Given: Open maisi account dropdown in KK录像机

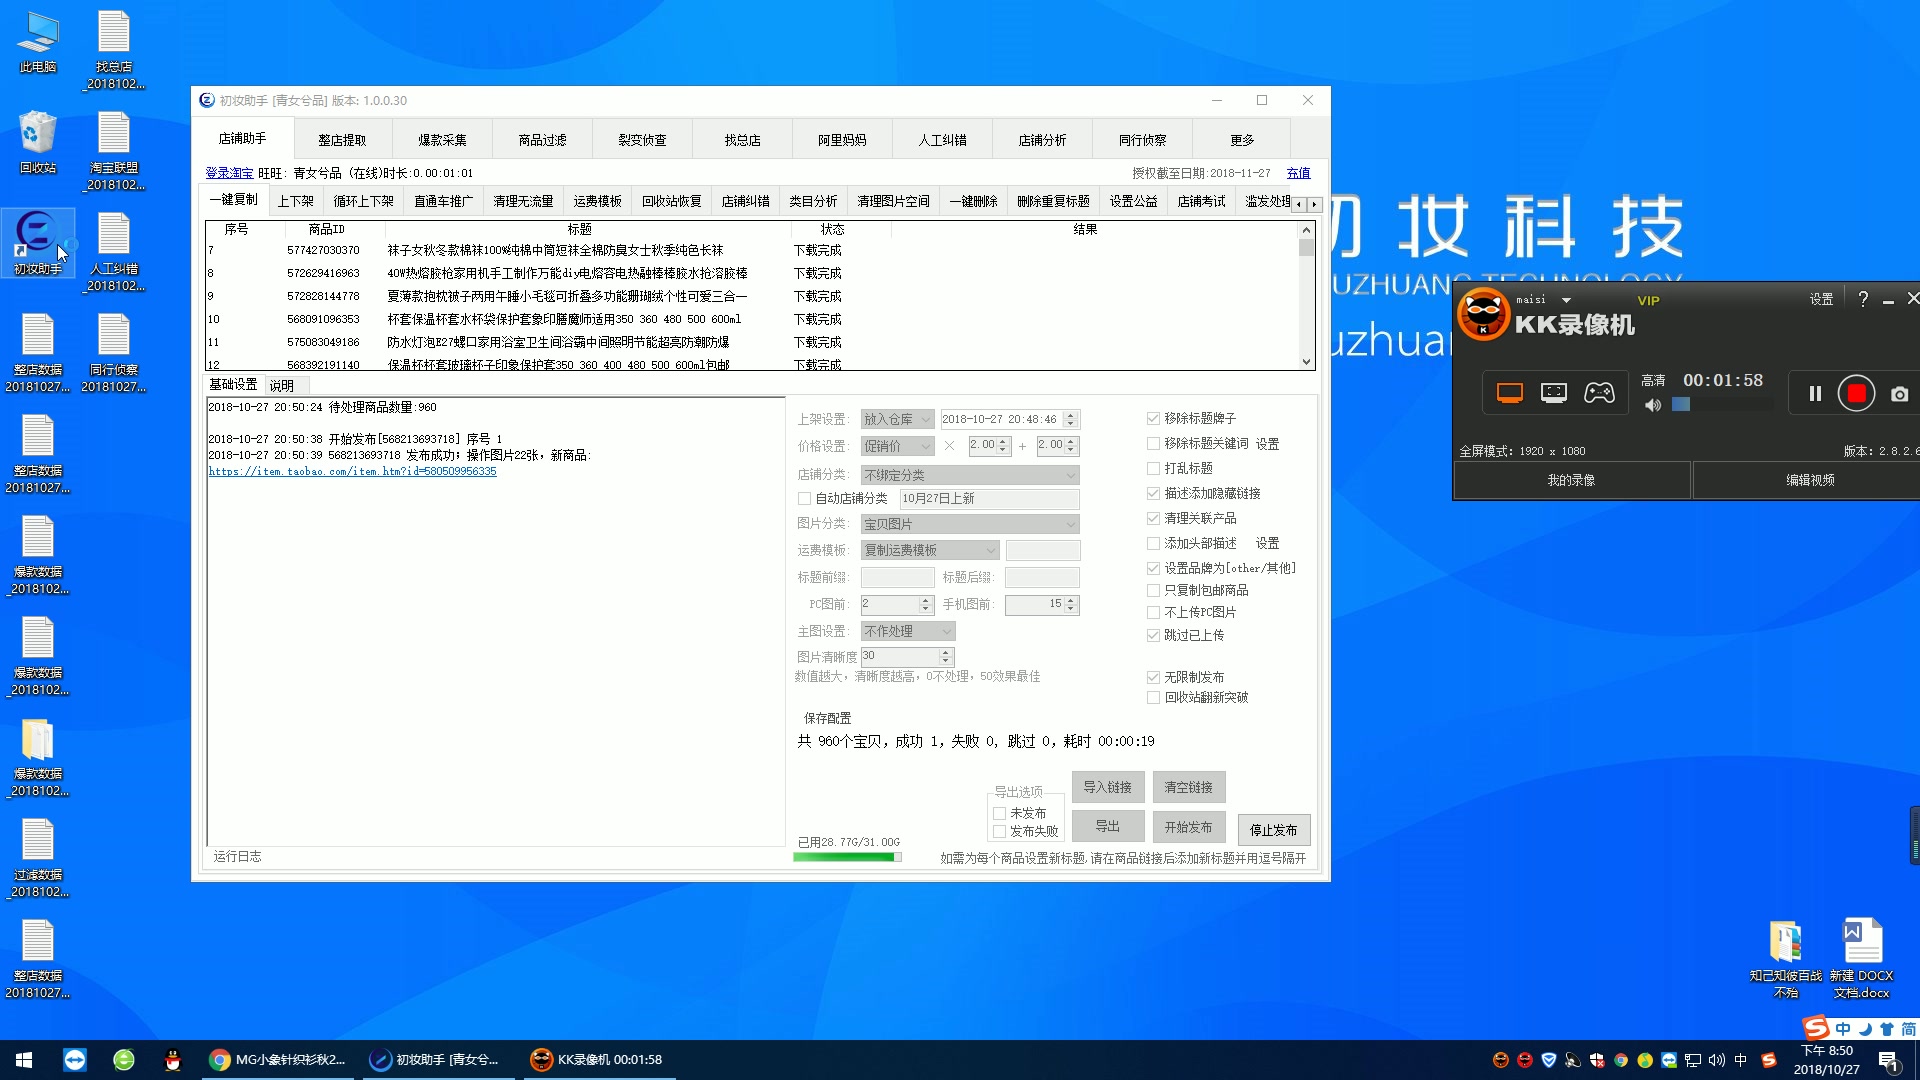Looking at the screenshot, I should (x=1566, y=300).
